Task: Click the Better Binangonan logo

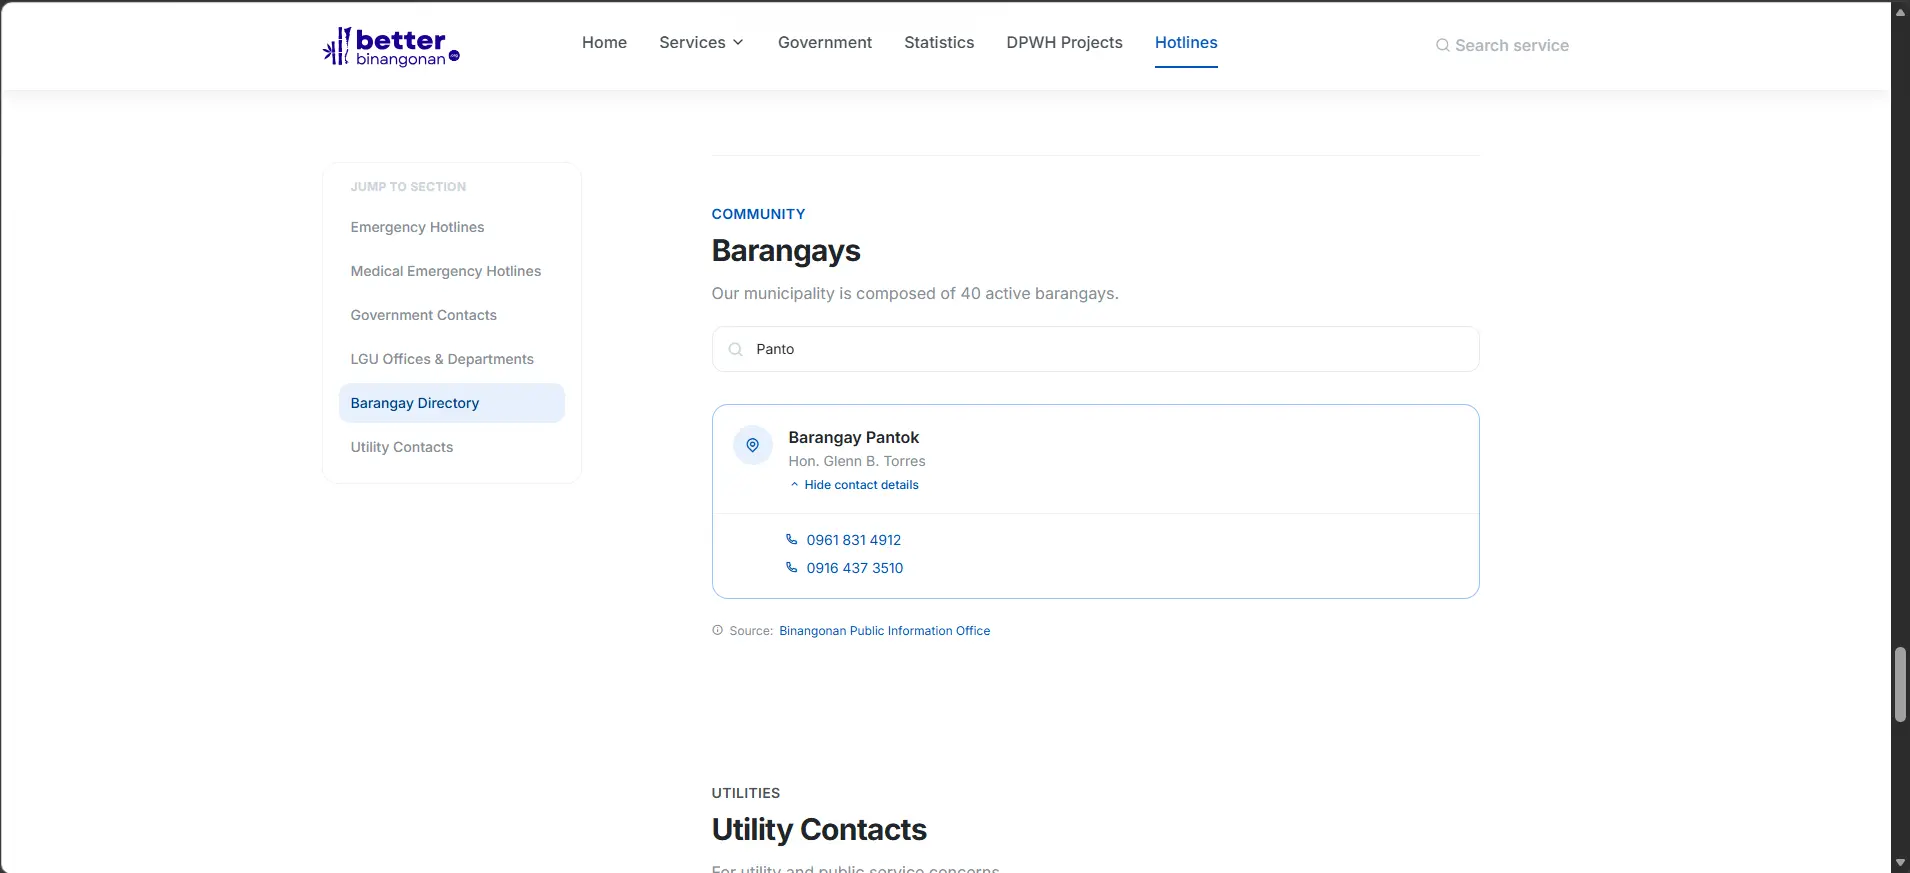Action: tap(391, 47)
